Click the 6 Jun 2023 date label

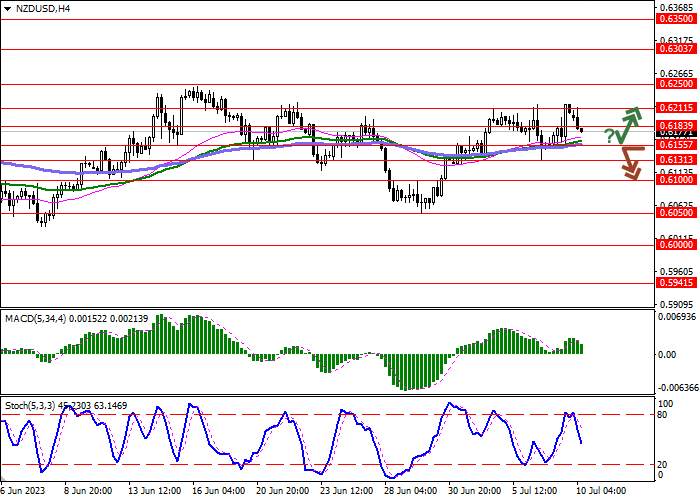23,491
